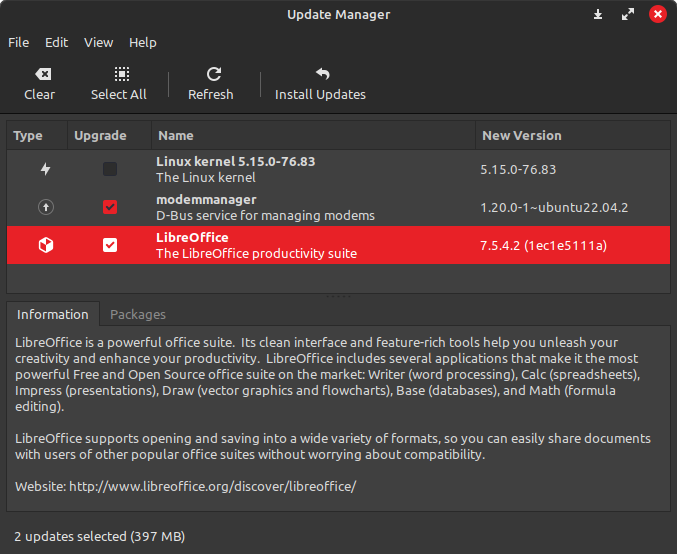
Task: Open the Edit menu
Action: click(57, 43)
